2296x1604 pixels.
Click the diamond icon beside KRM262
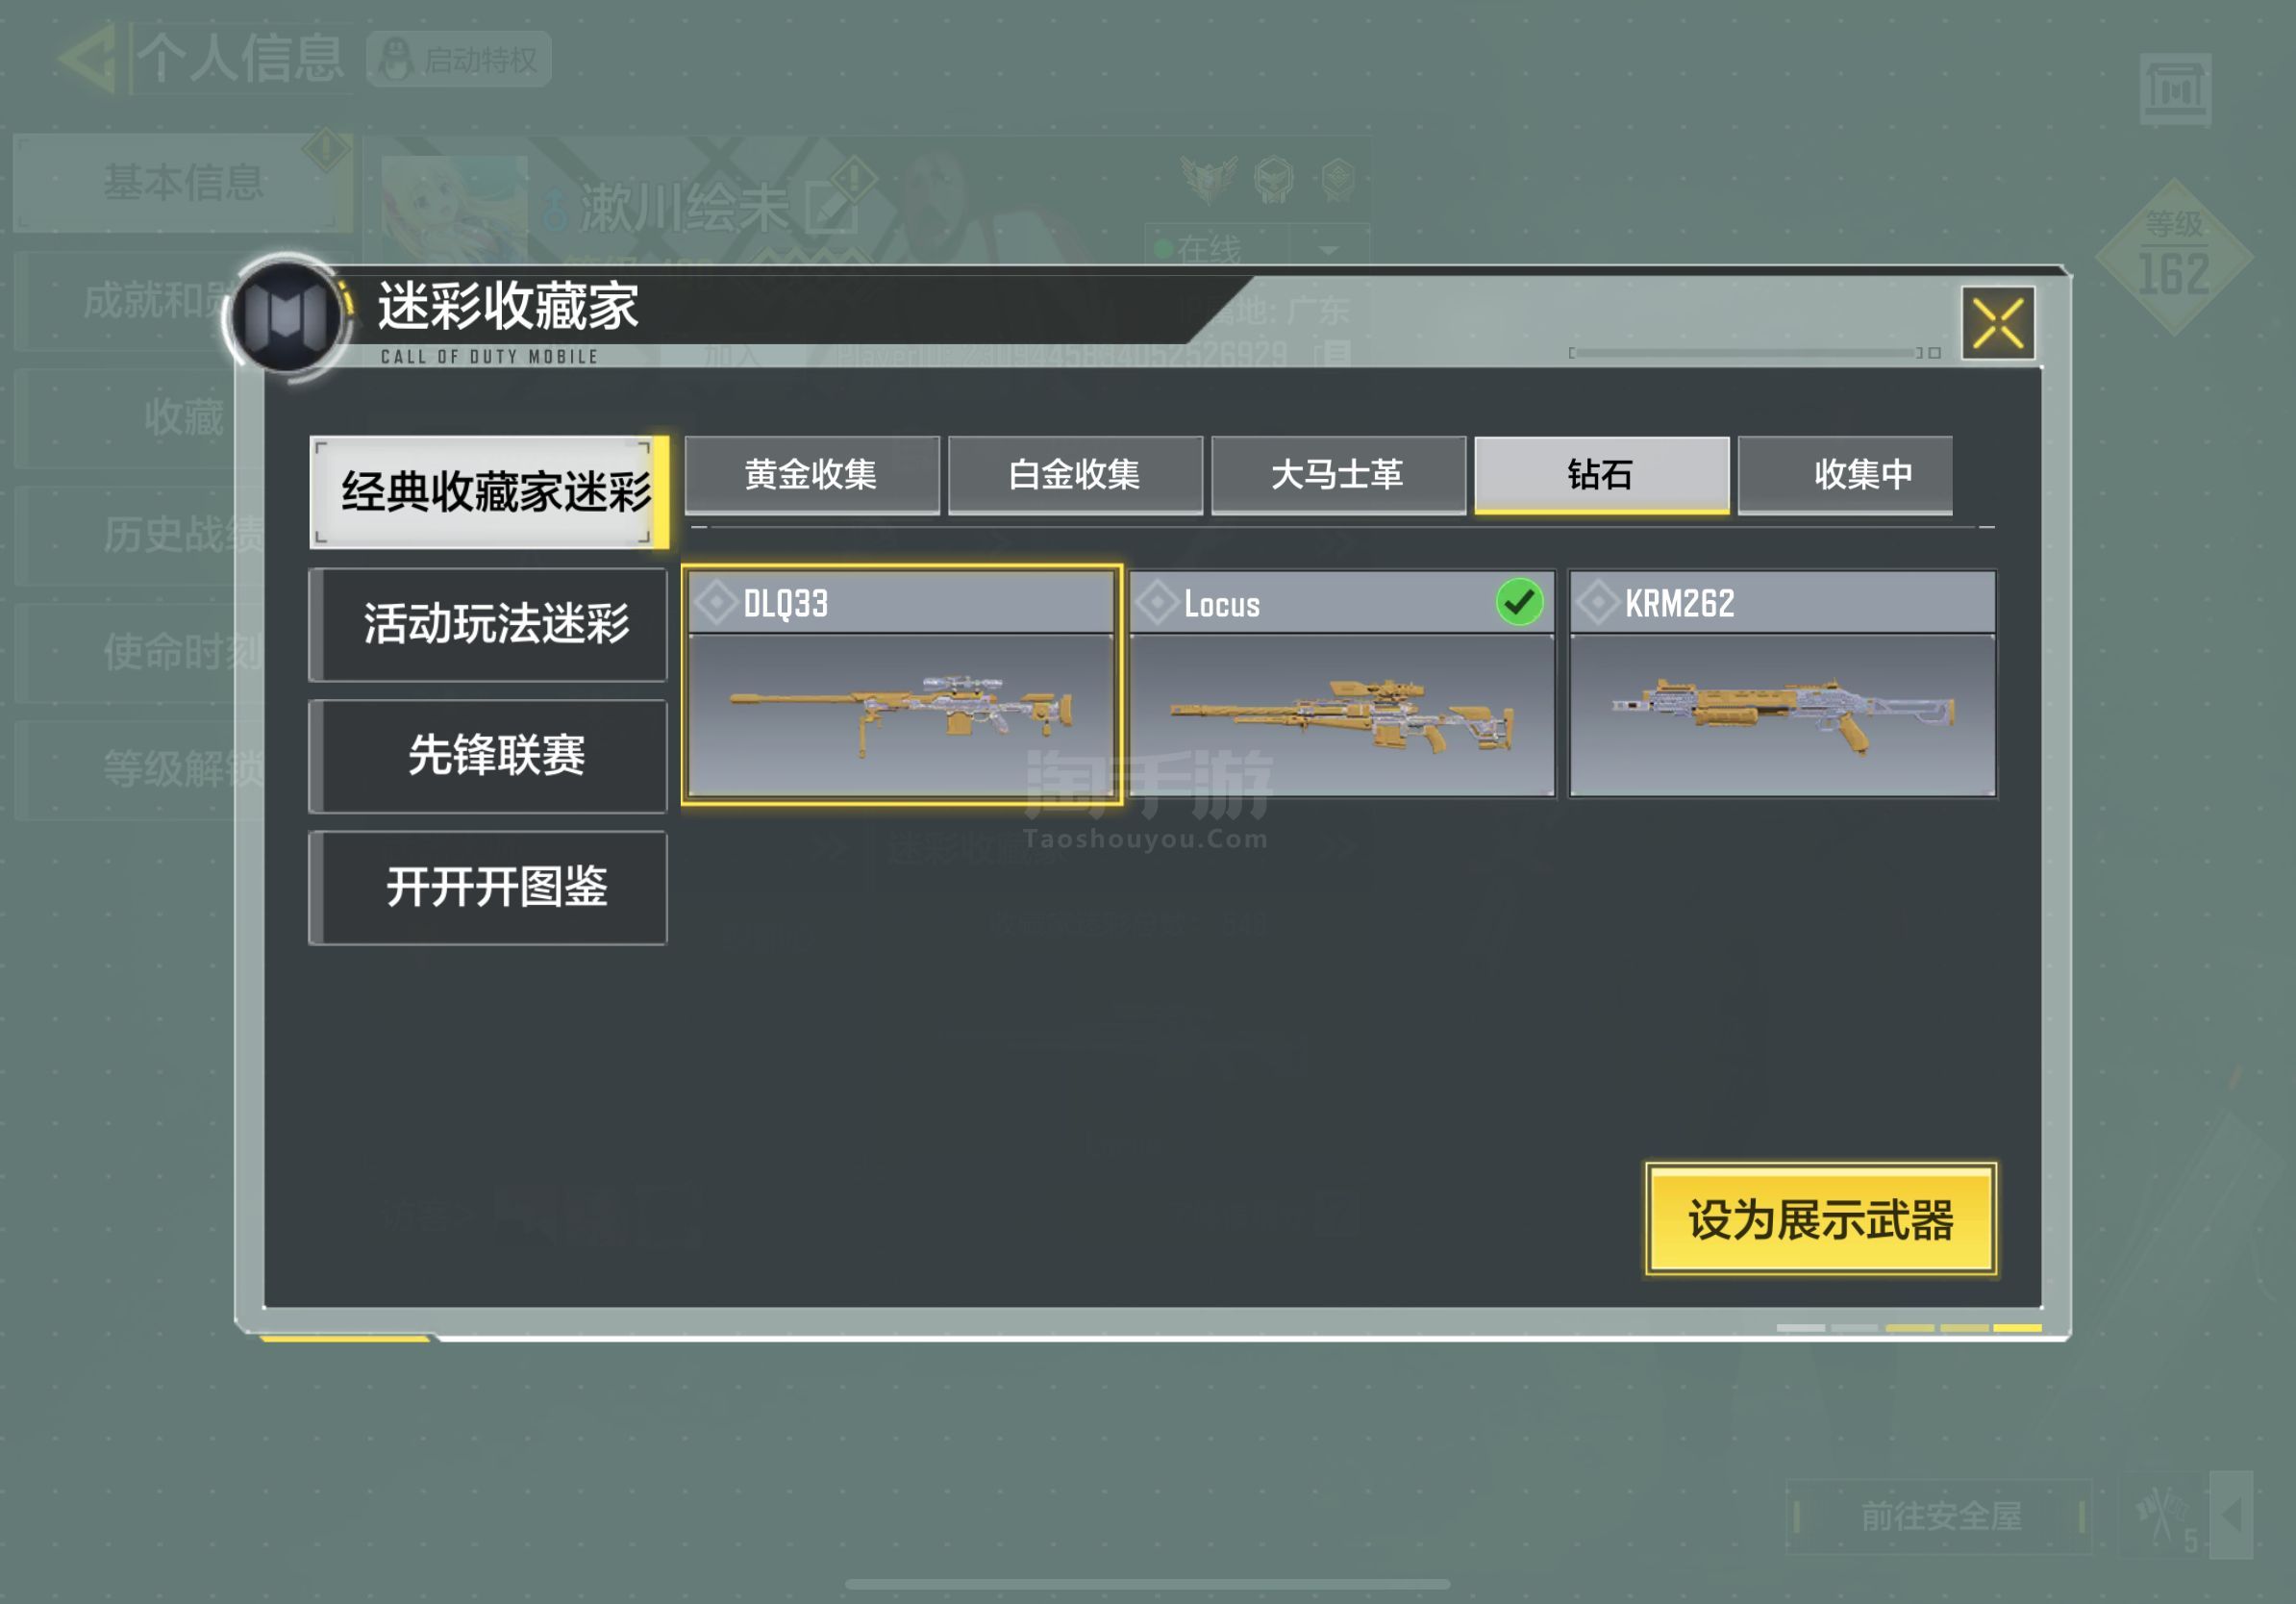1597,603
